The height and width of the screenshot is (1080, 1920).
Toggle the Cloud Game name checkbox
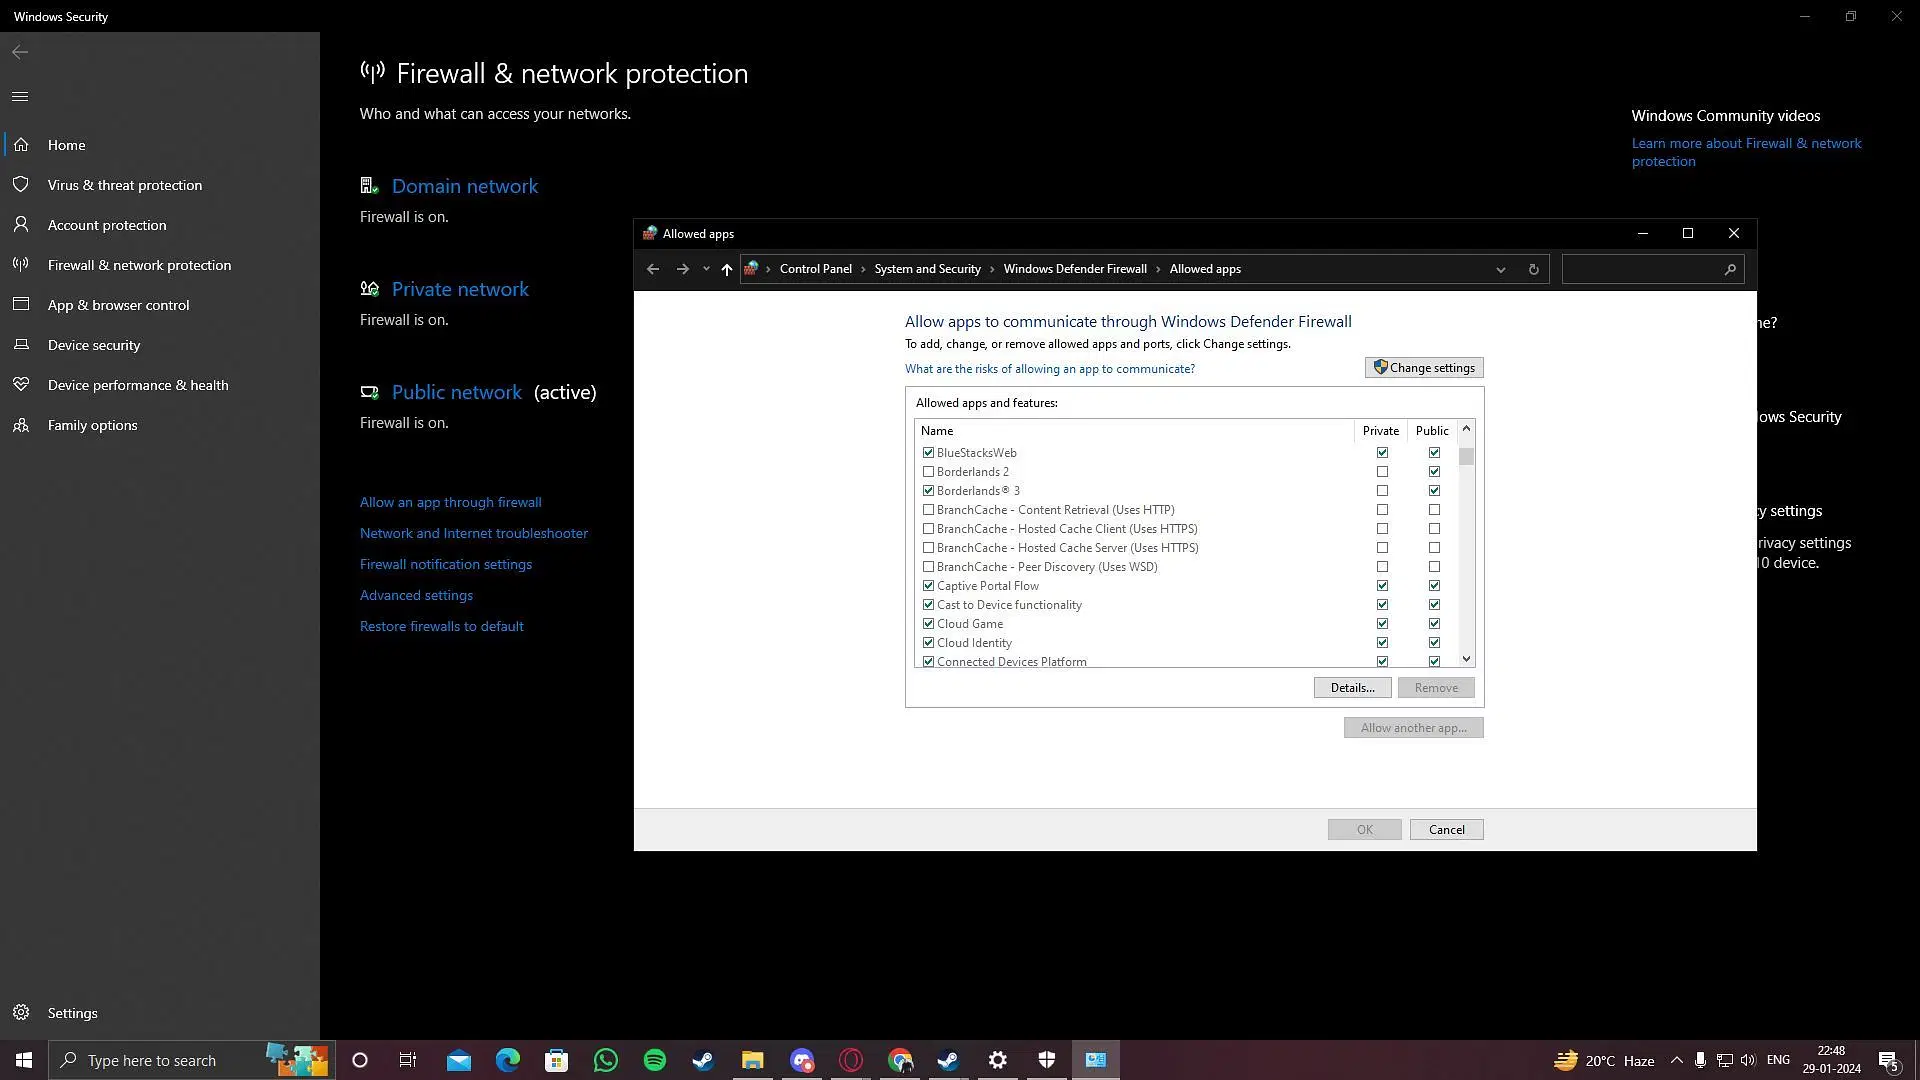pos(928,624)
